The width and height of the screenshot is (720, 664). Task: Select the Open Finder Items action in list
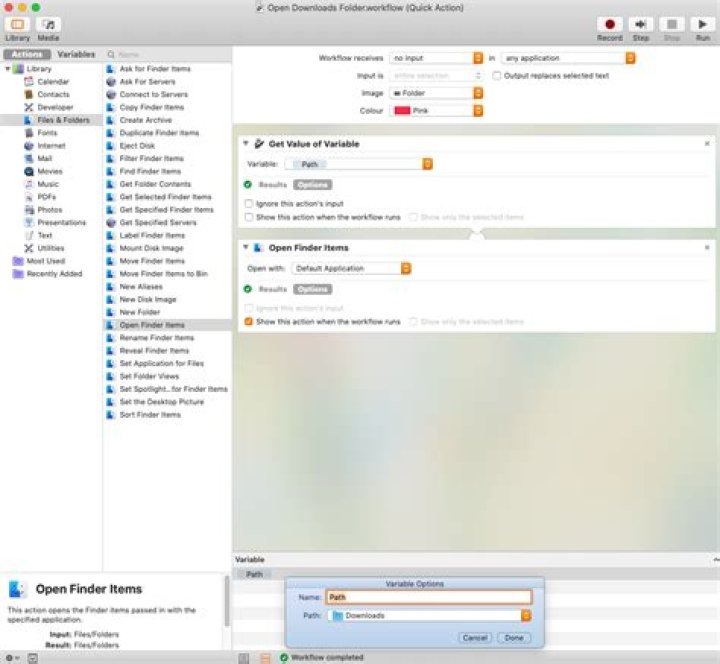[168, 325]
